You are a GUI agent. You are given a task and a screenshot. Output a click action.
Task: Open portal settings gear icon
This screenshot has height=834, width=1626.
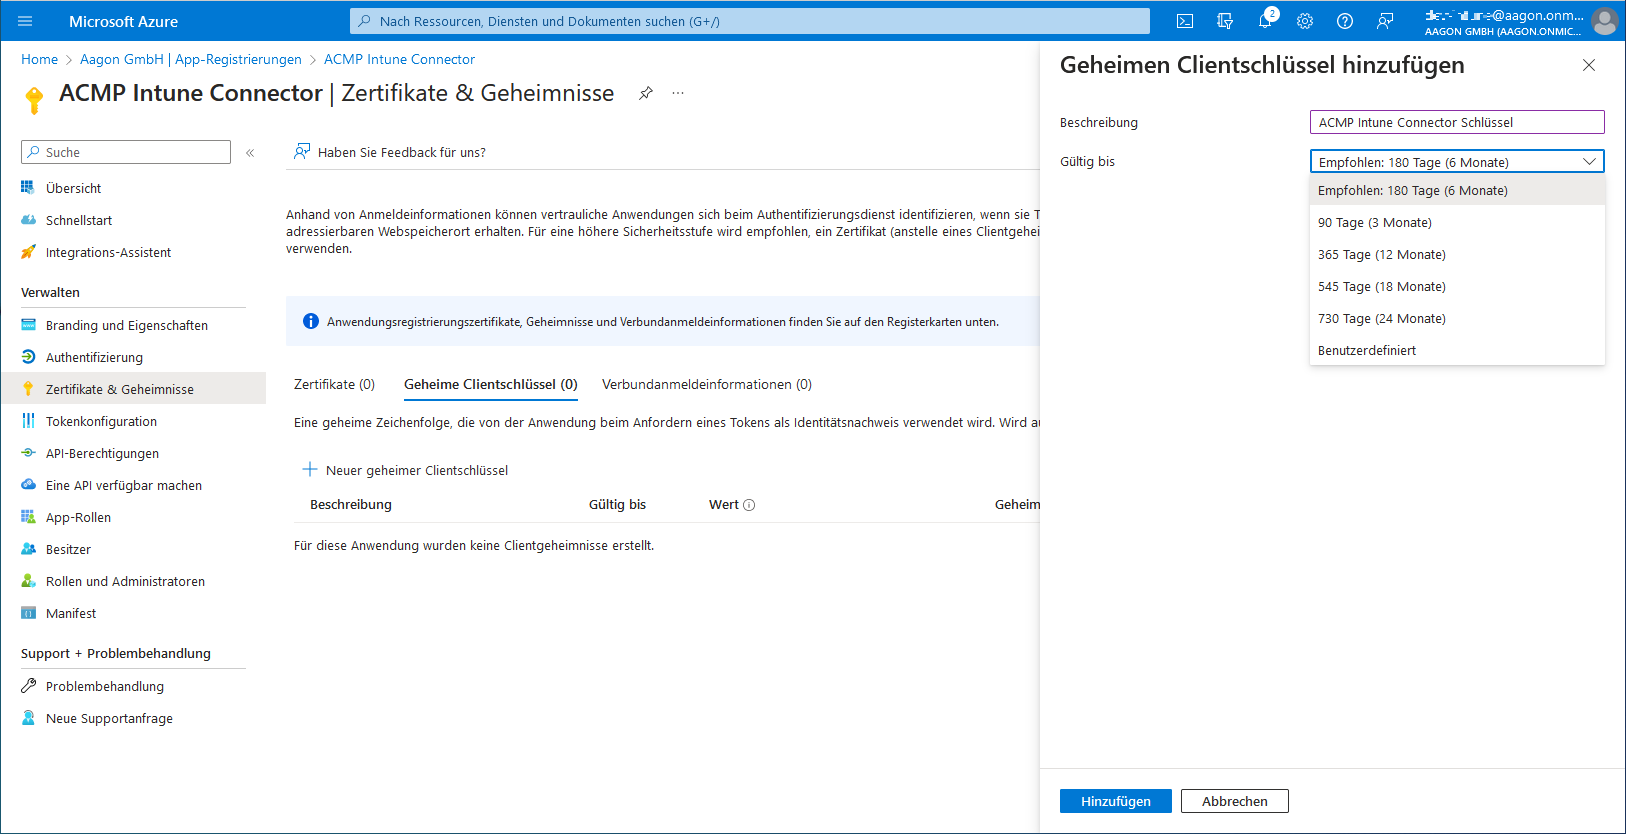tap(1305, 21)
